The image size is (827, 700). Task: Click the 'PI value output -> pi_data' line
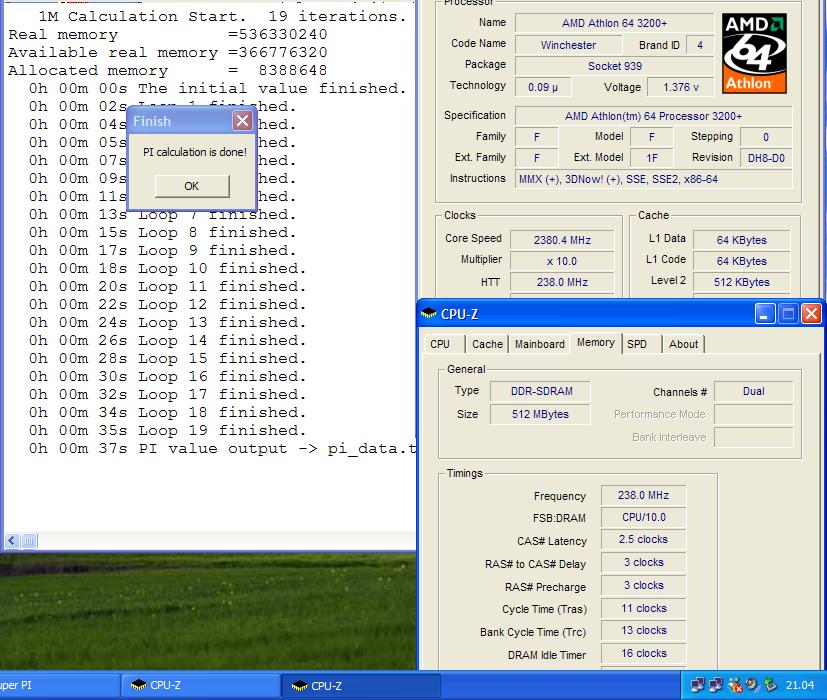[x=222, y=449]
